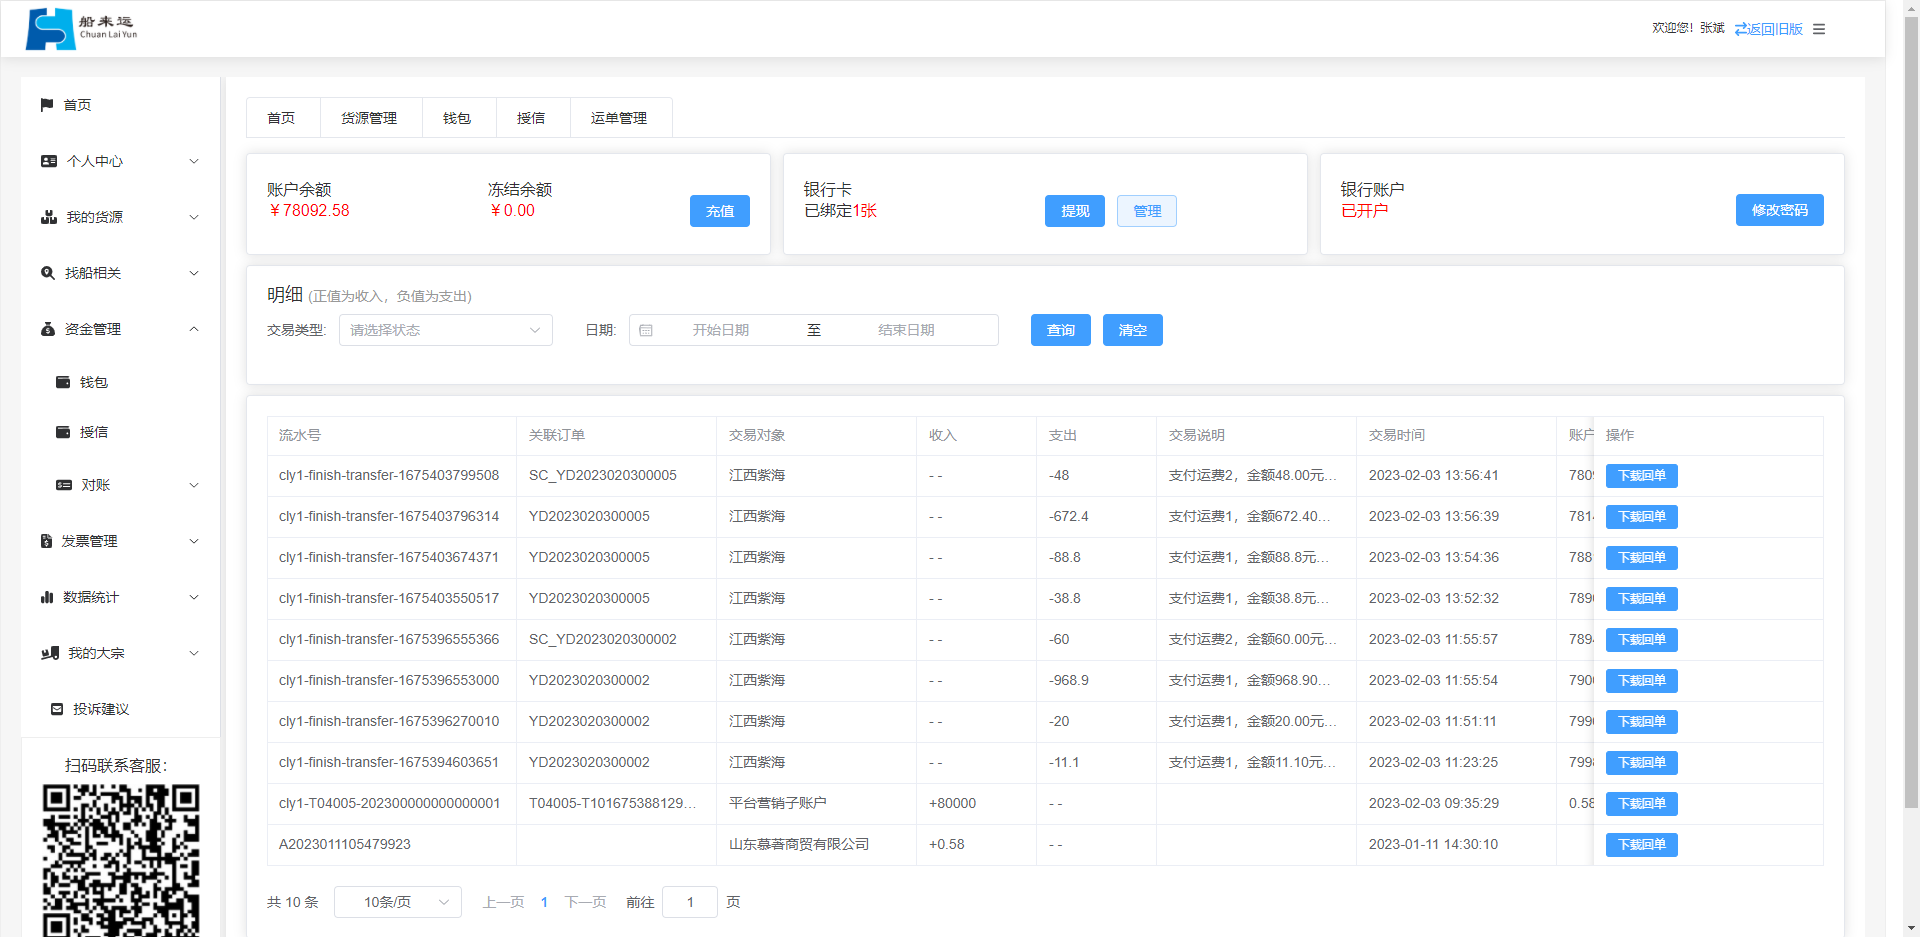Click the wallet icon beside 钱包
Image resolution: width=1920 pixels, height=937 pixels.
(x=63, y=382)
